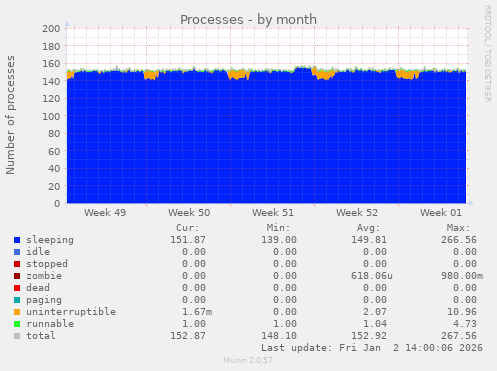
Task: Click the y-axis label 200
Action: (x=51, y=29)
